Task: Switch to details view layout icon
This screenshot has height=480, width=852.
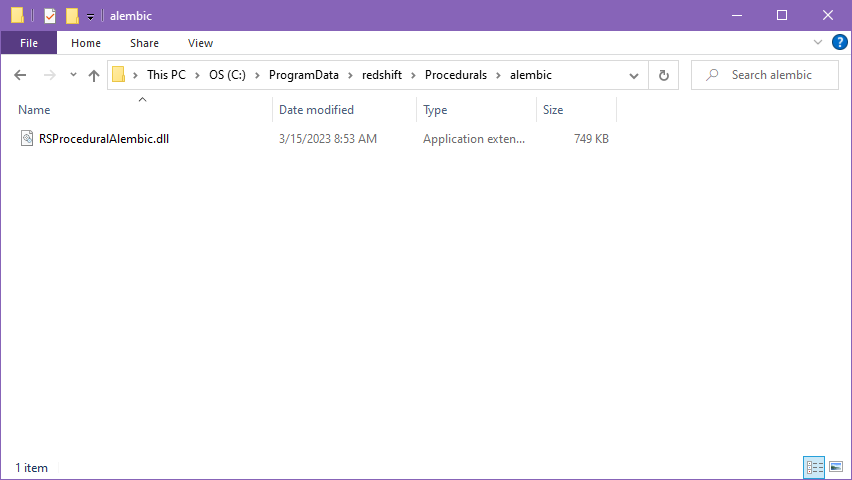Action: (814, 467)
